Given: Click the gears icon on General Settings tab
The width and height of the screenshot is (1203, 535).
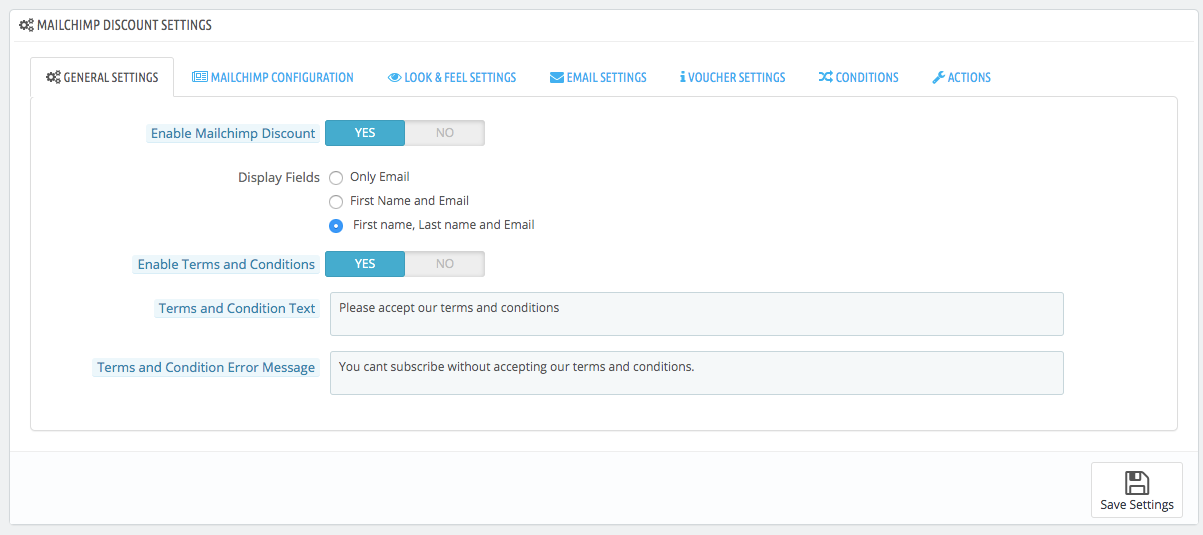Looking at the screenshot, I should 54,77.
